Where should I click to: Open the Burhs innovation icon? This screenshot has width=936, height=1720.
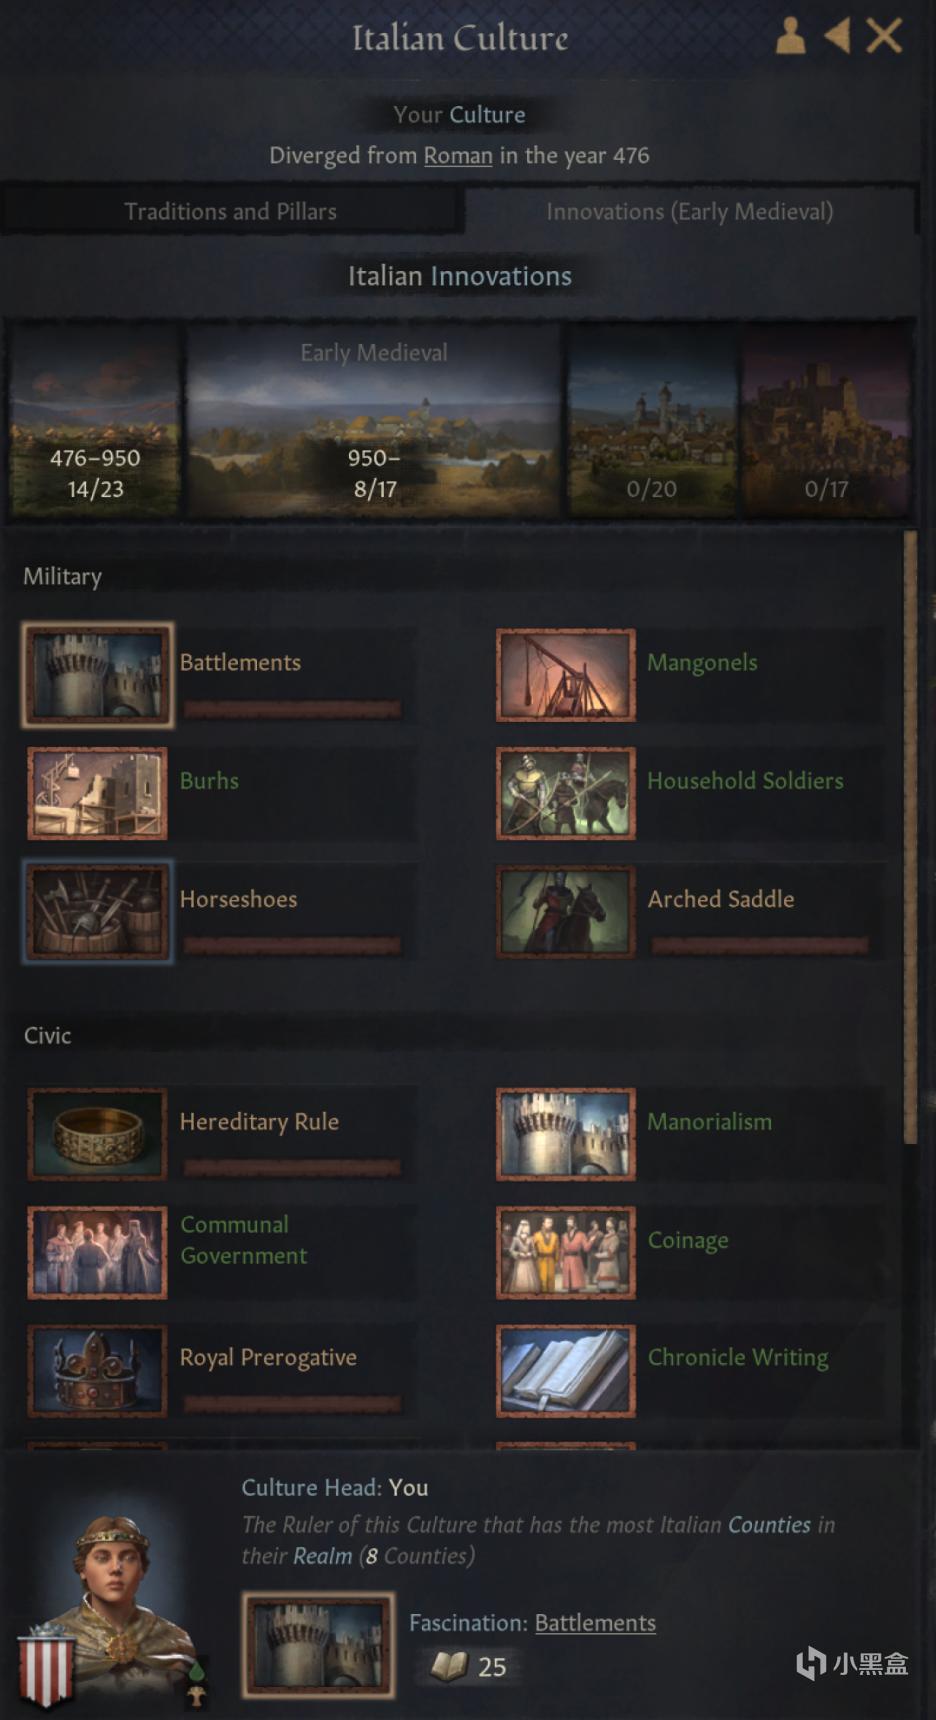tap(97, 793)
